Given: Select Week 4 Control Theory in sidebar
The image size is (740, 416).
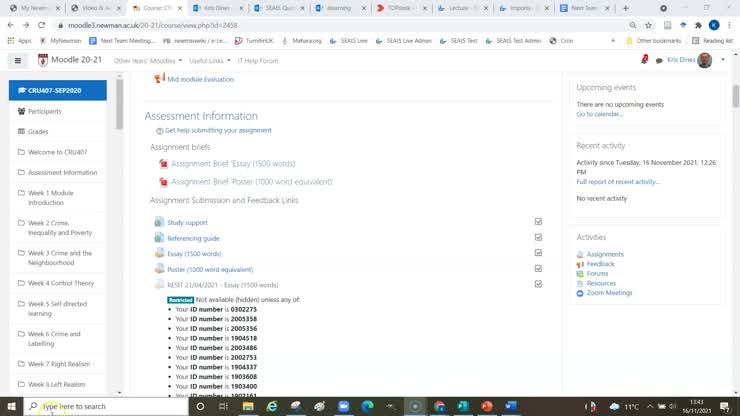Looking at the screenshot, I should (x=60, y=283).
